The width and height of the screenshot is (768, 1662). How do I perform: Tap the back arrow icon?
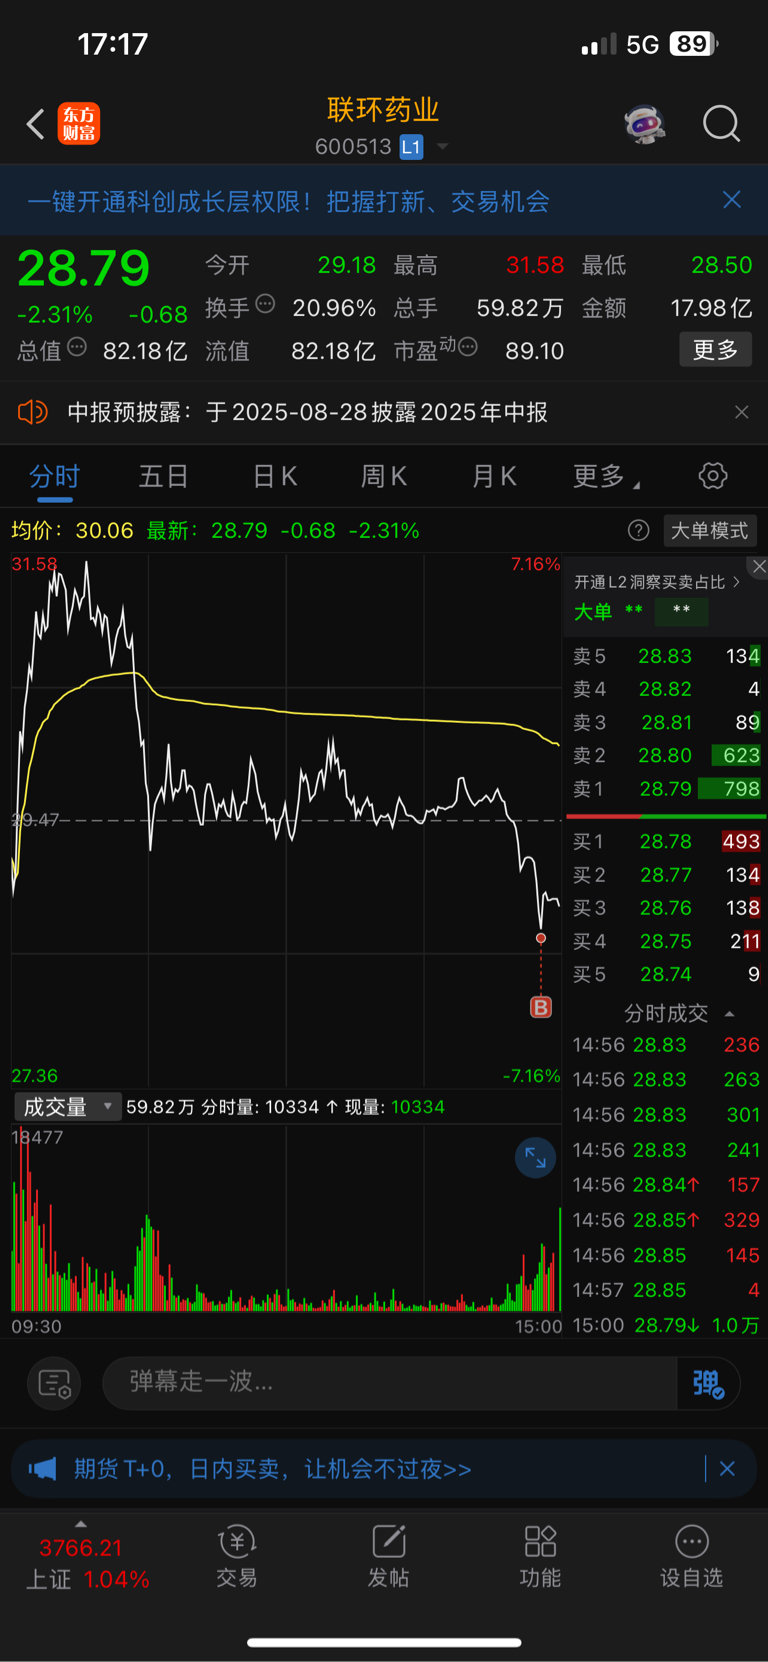click(x=36, y=124)
